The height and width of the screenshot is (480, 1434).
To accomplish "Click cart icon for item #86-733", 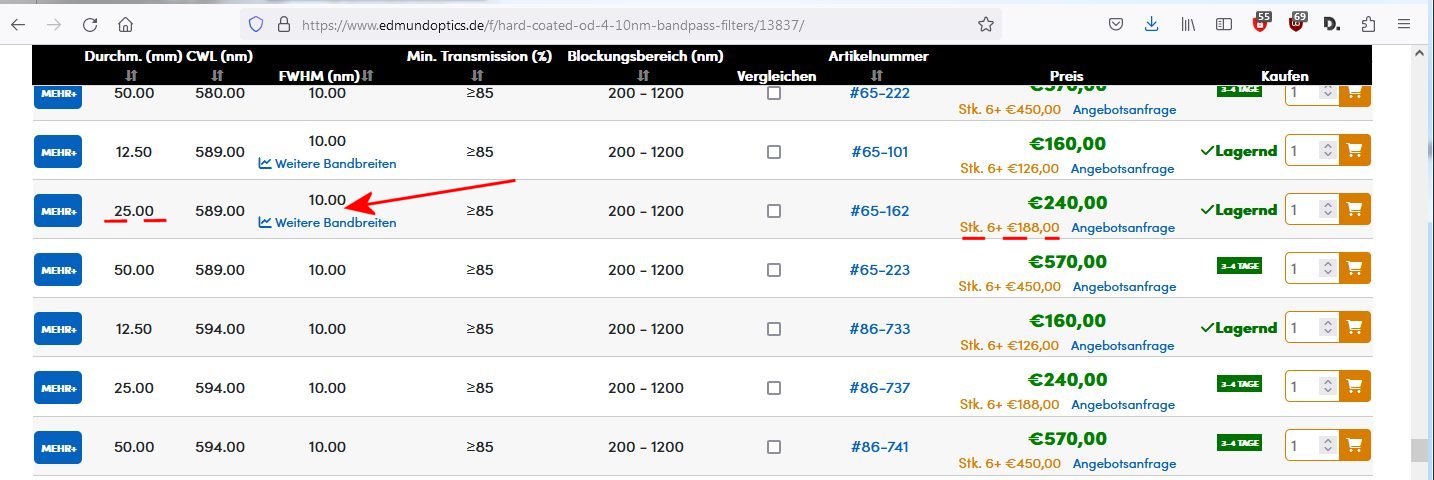I will click(1355, 327).
